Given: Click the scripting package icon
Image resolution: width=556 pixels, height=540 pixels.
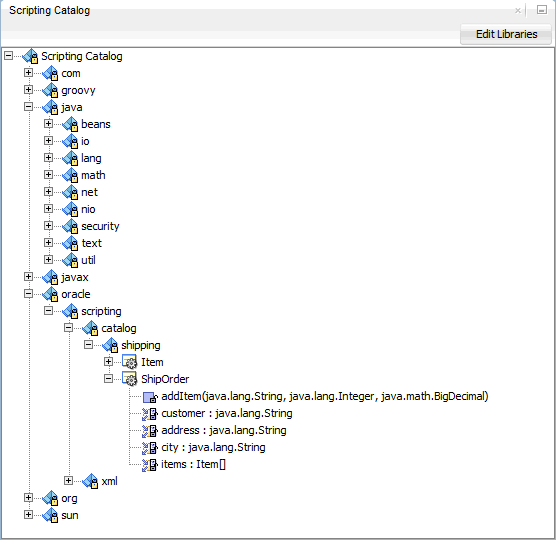Looking at the screenshot, I should (x=70, y=311).
